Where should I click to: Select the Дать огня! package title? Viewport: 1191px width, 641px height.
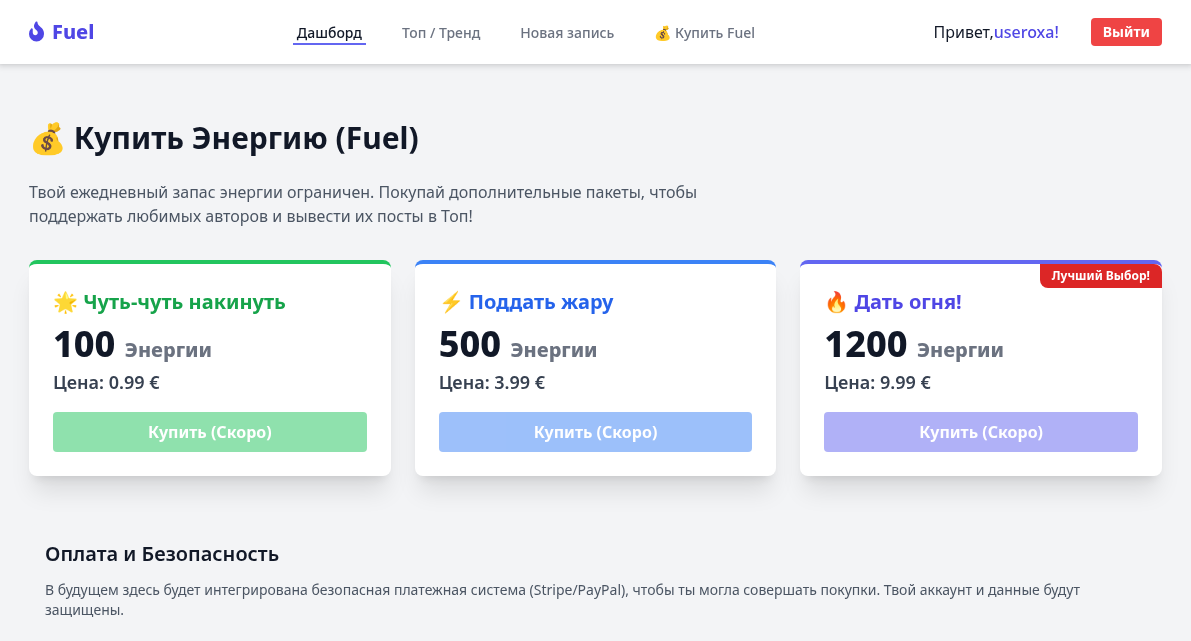[908, 302]
